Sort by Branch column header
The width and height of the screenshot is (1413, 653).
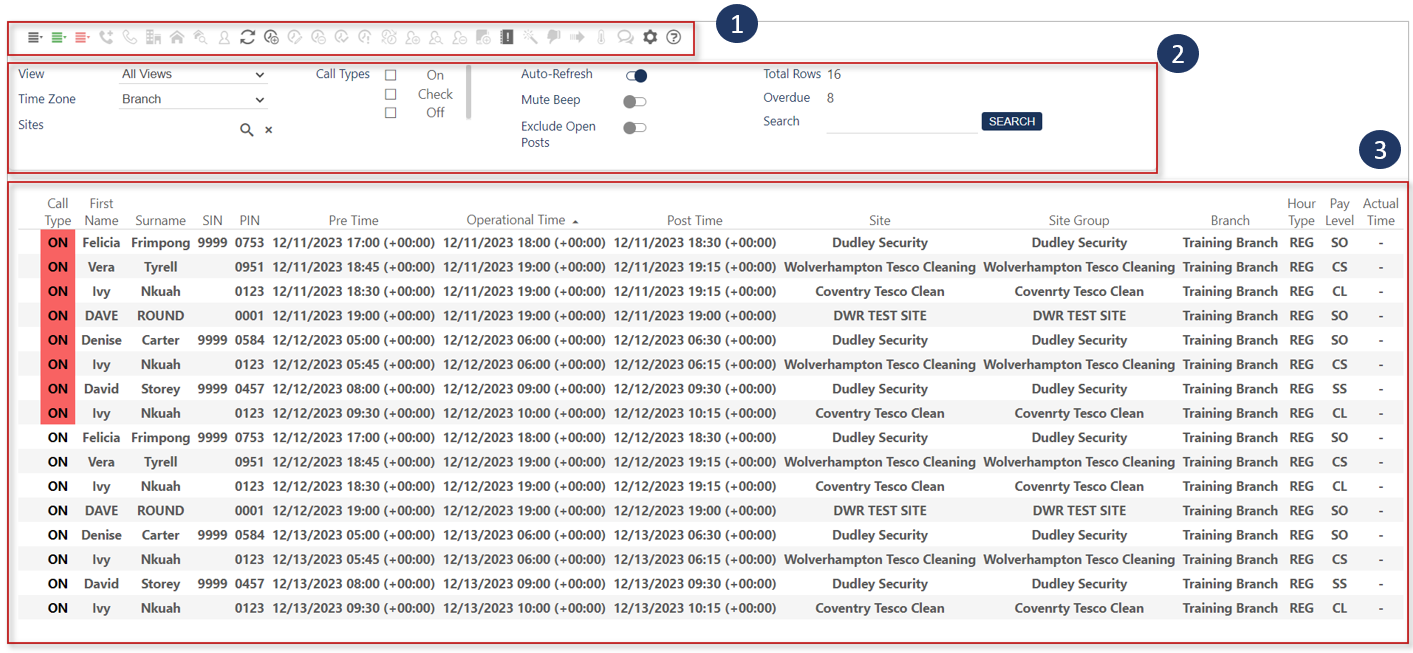[1230, 221]
